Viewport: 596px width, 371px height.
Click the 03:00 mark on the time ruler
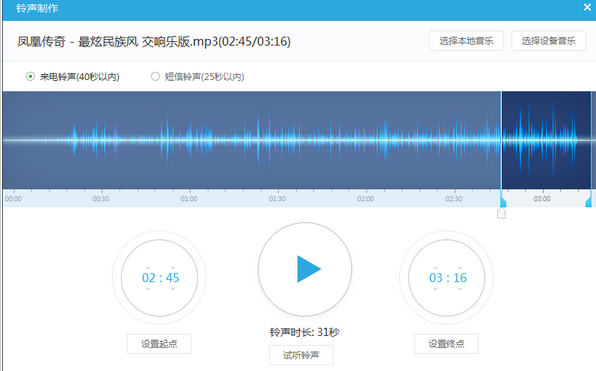tap(542, 199)
